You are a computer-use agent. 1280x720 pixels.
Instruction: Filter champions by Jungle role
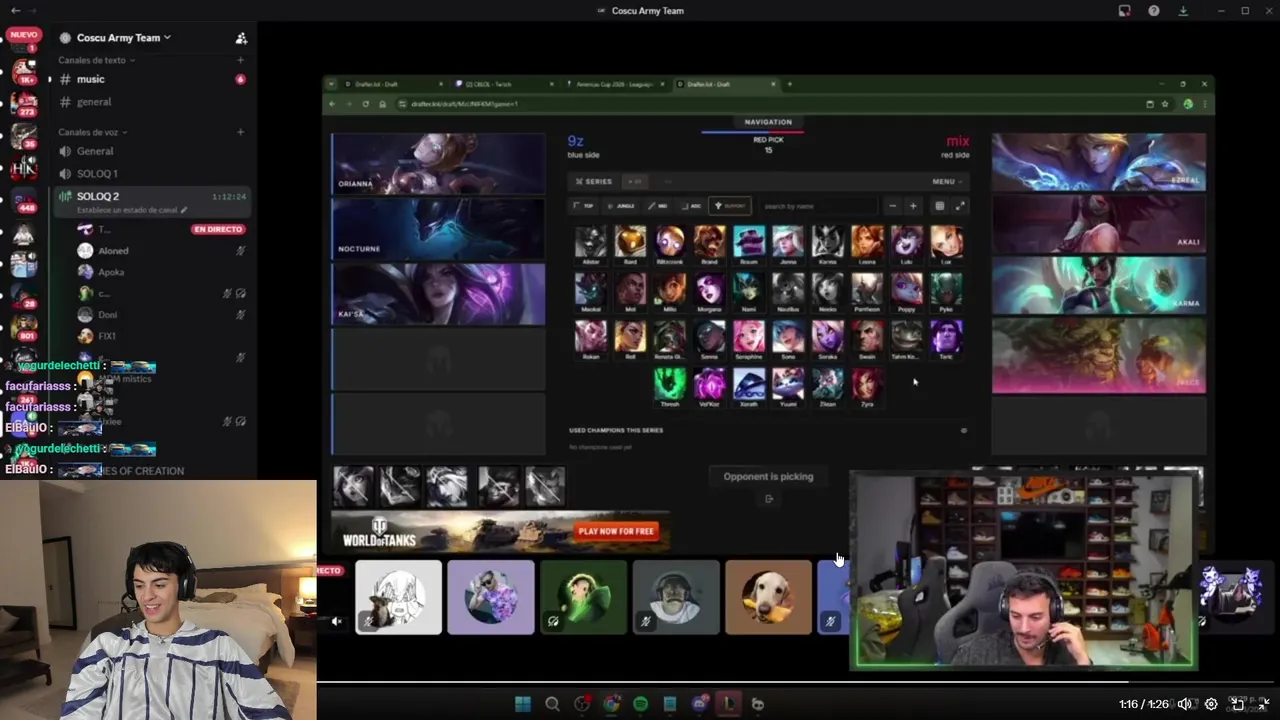point(621,206)
